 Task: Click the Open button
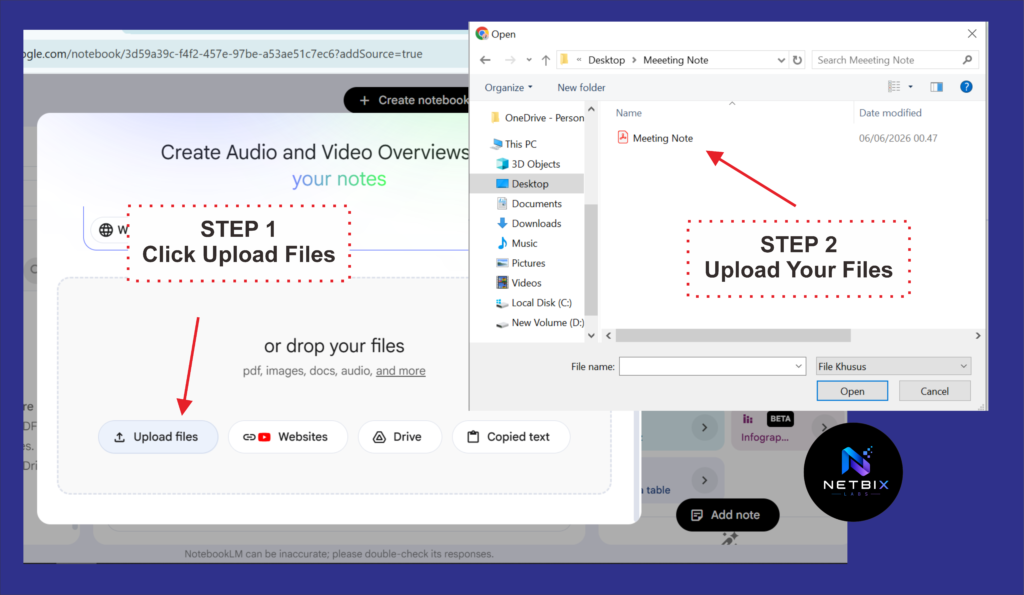852,391
